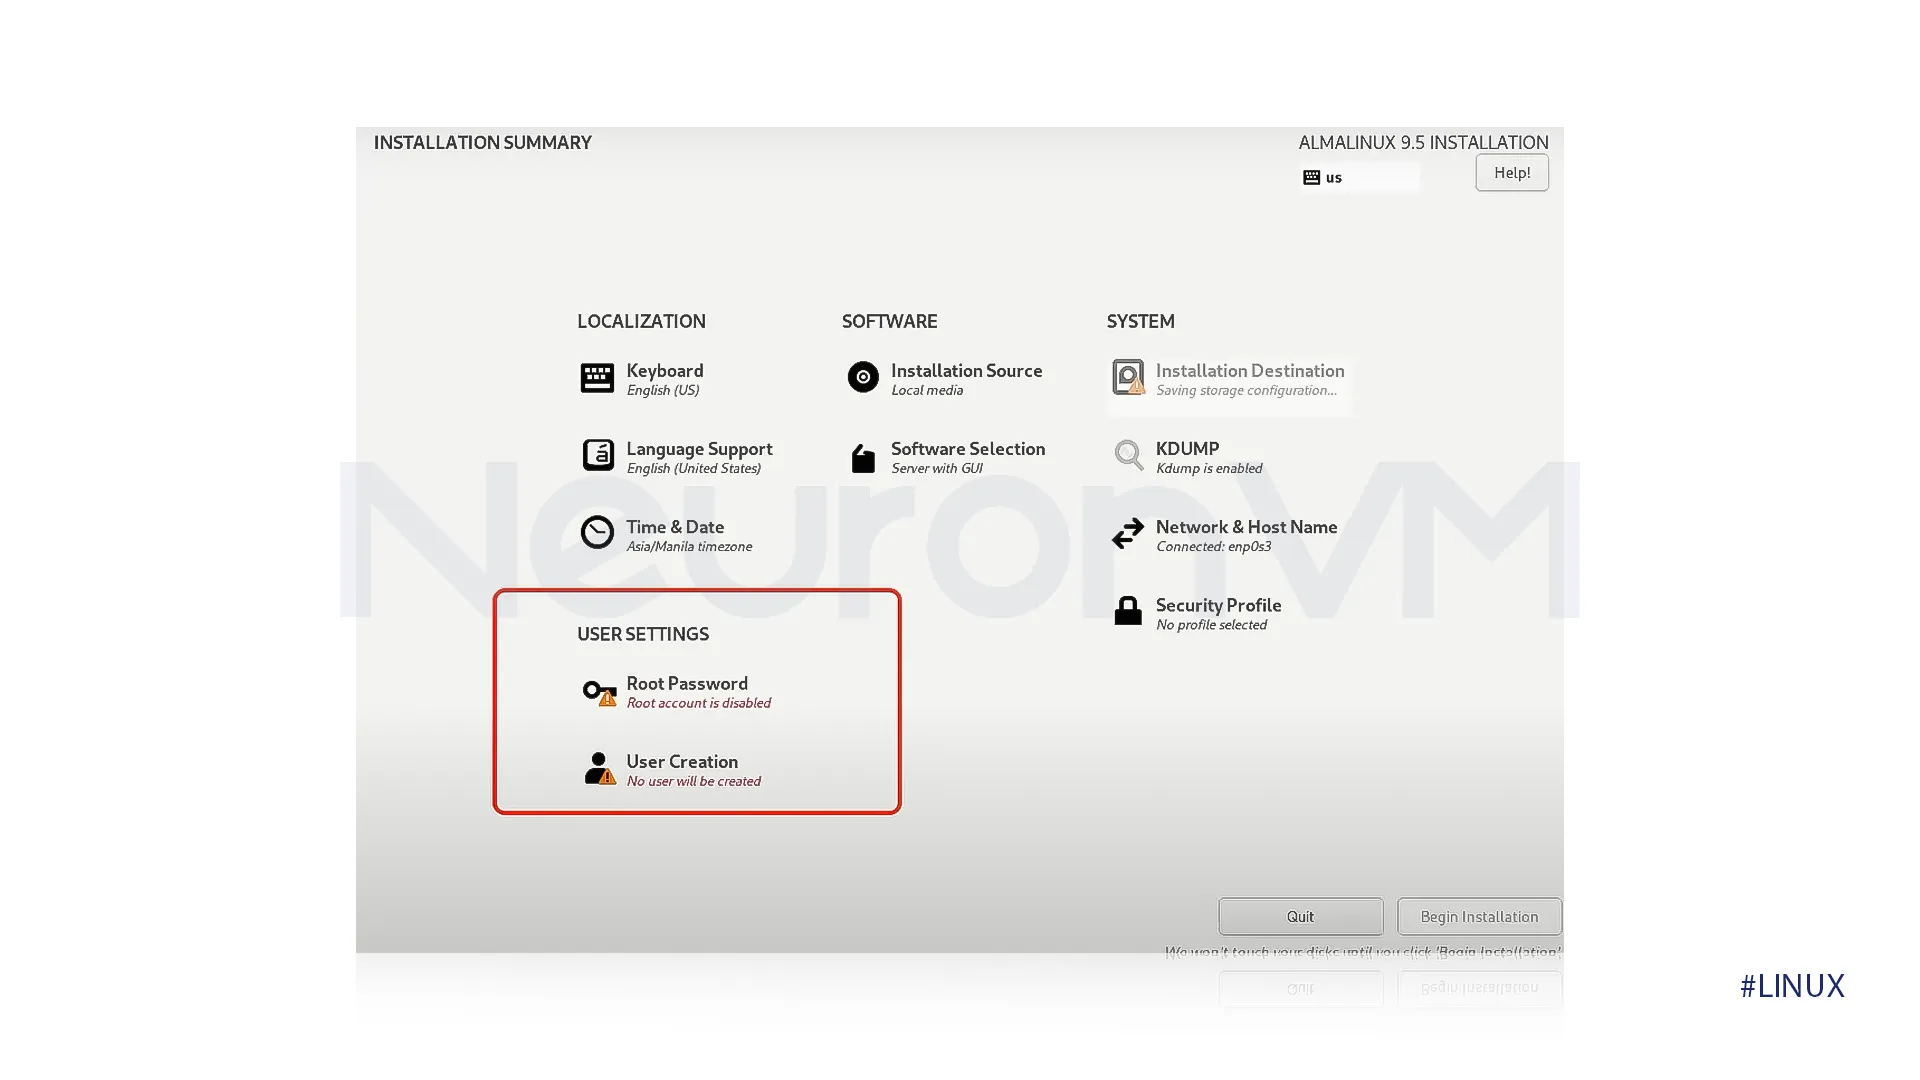Select Installation Source disc icon
The image size is (1920, 1080).
tap(862, 377)
